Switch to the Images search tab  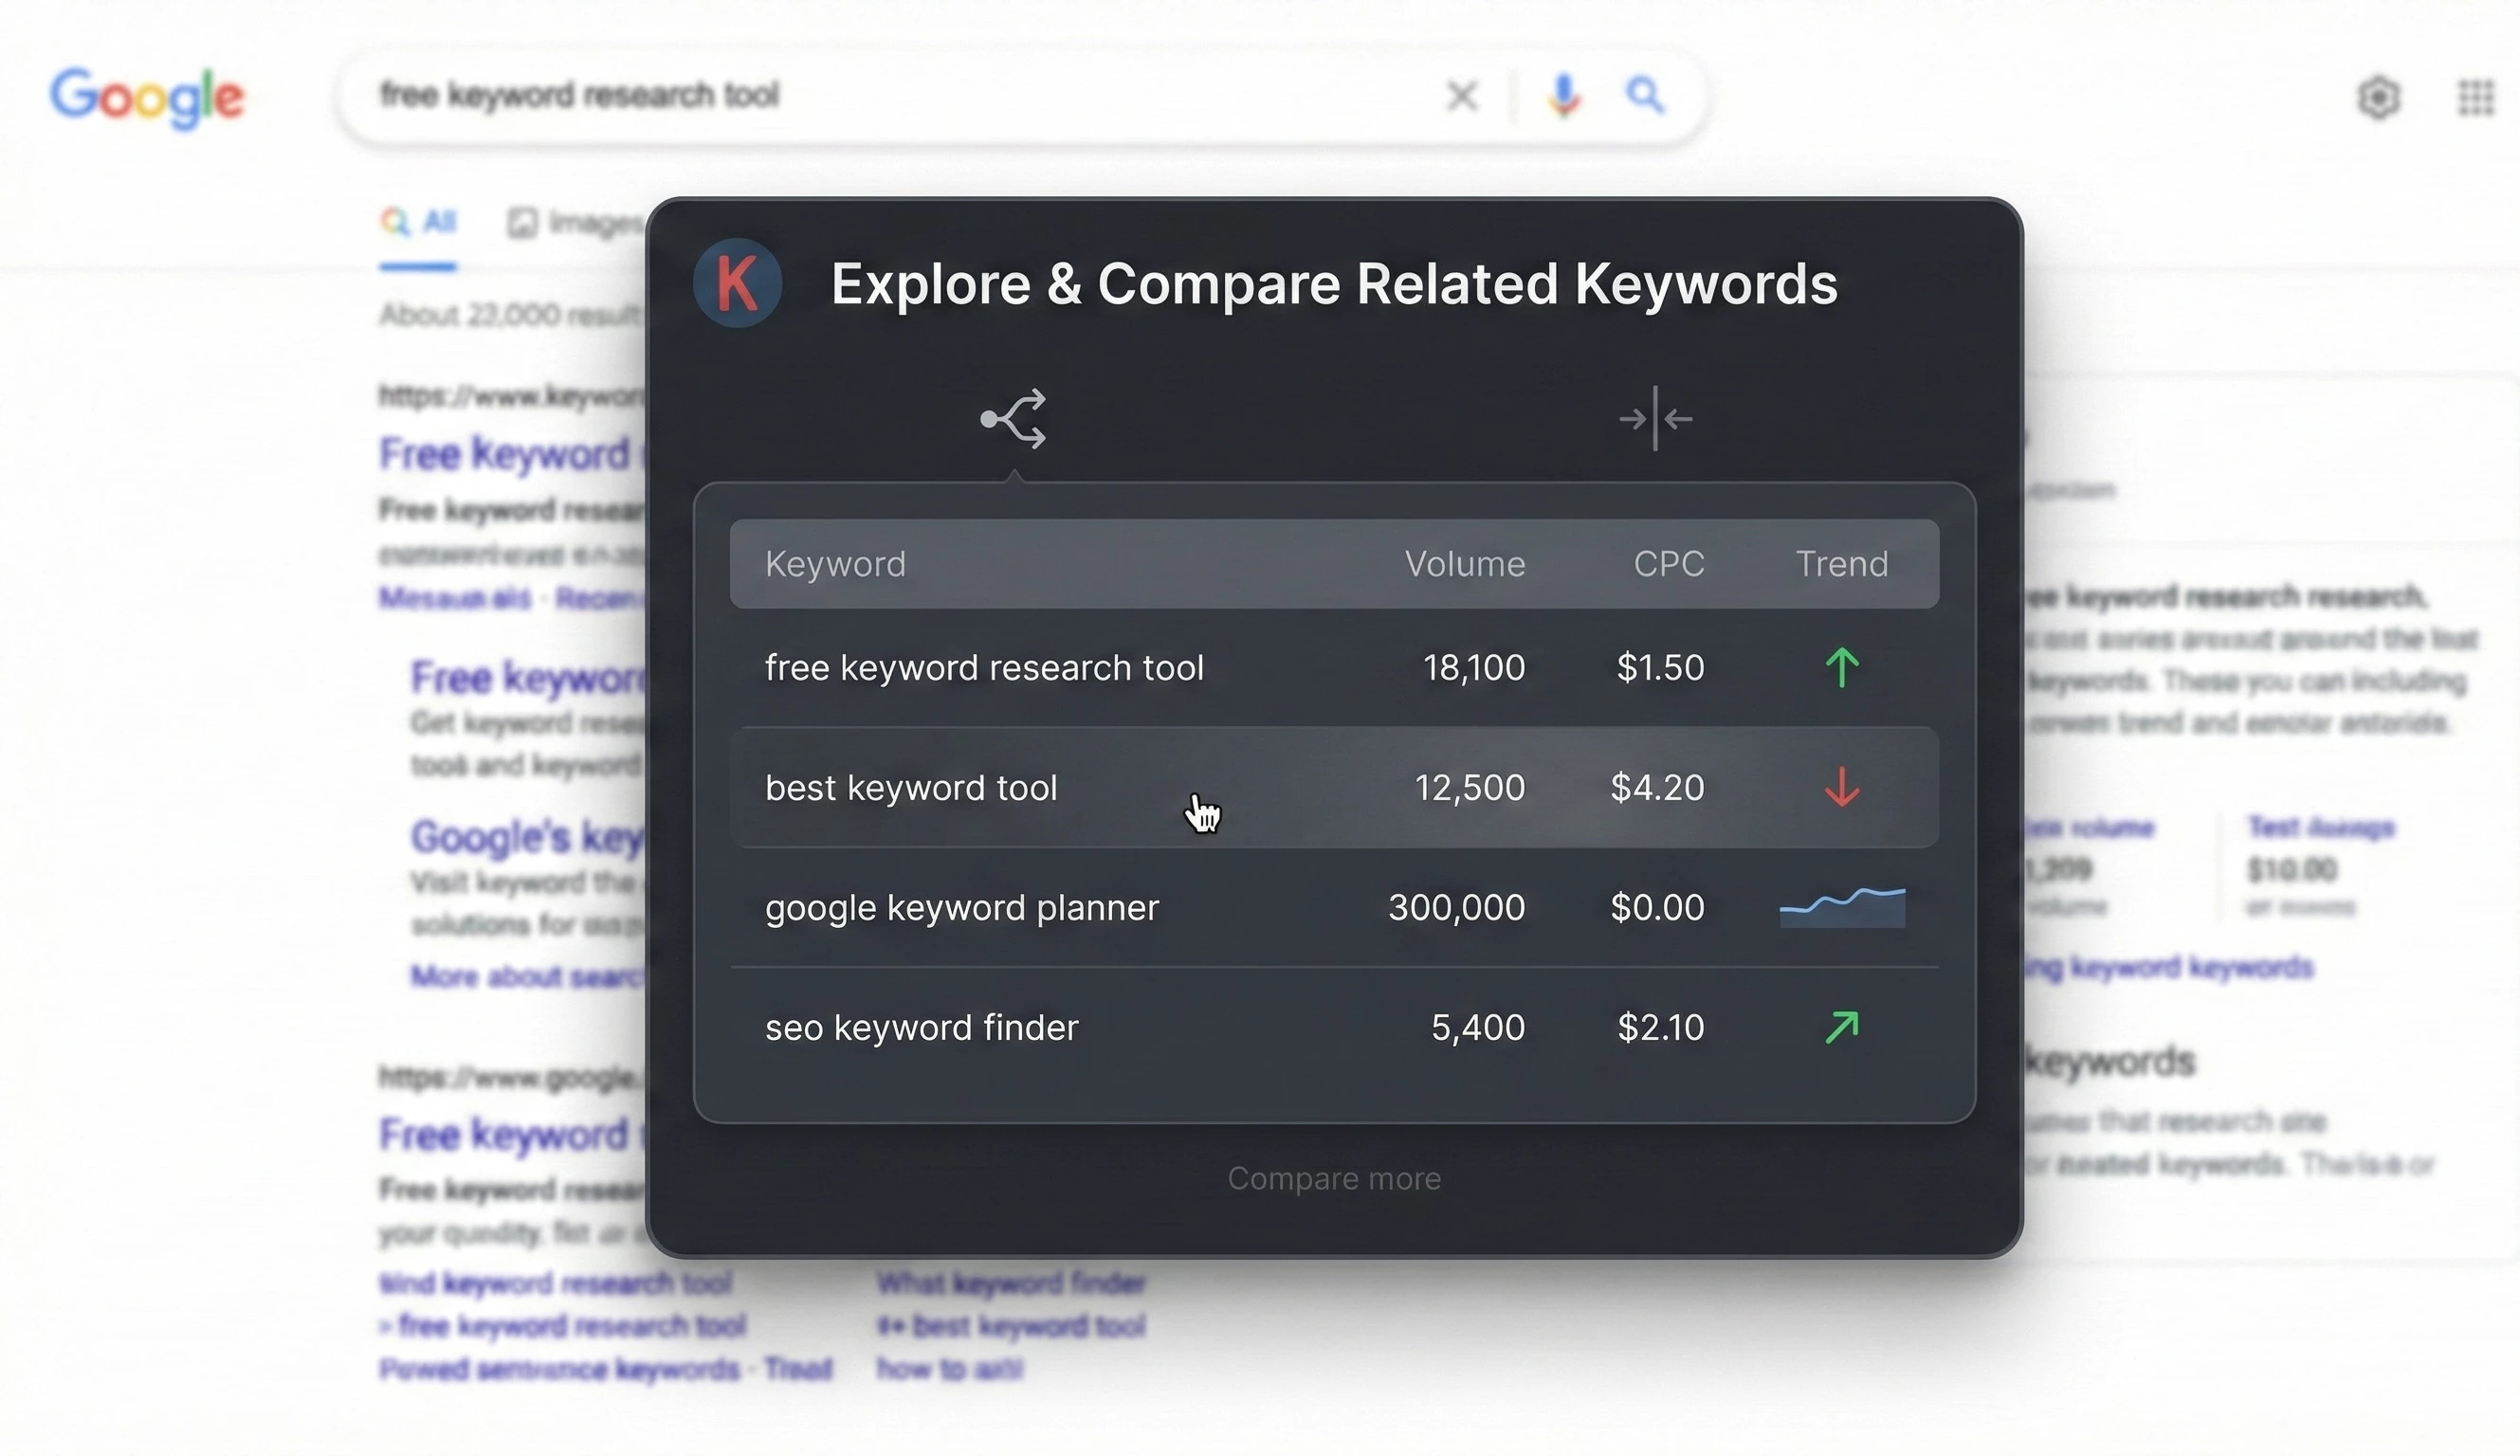(x=576, y=222)
